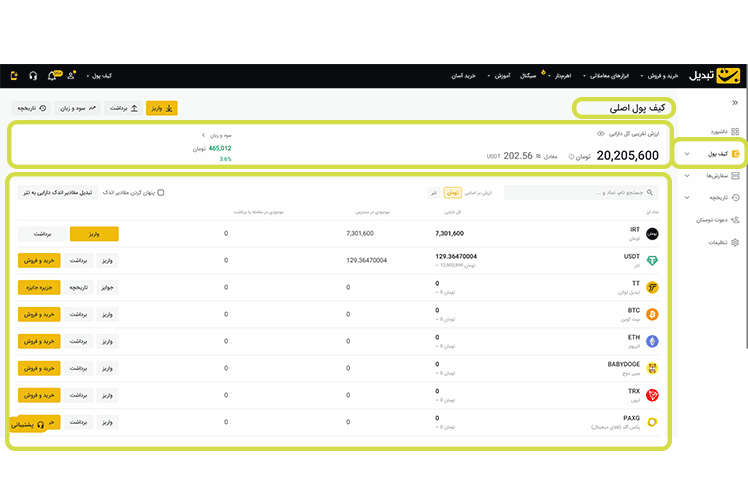Click the logout icon in top bar
The width and height of the screenshot is (748, 500).
pyautogui.click(x=14, y=76)
